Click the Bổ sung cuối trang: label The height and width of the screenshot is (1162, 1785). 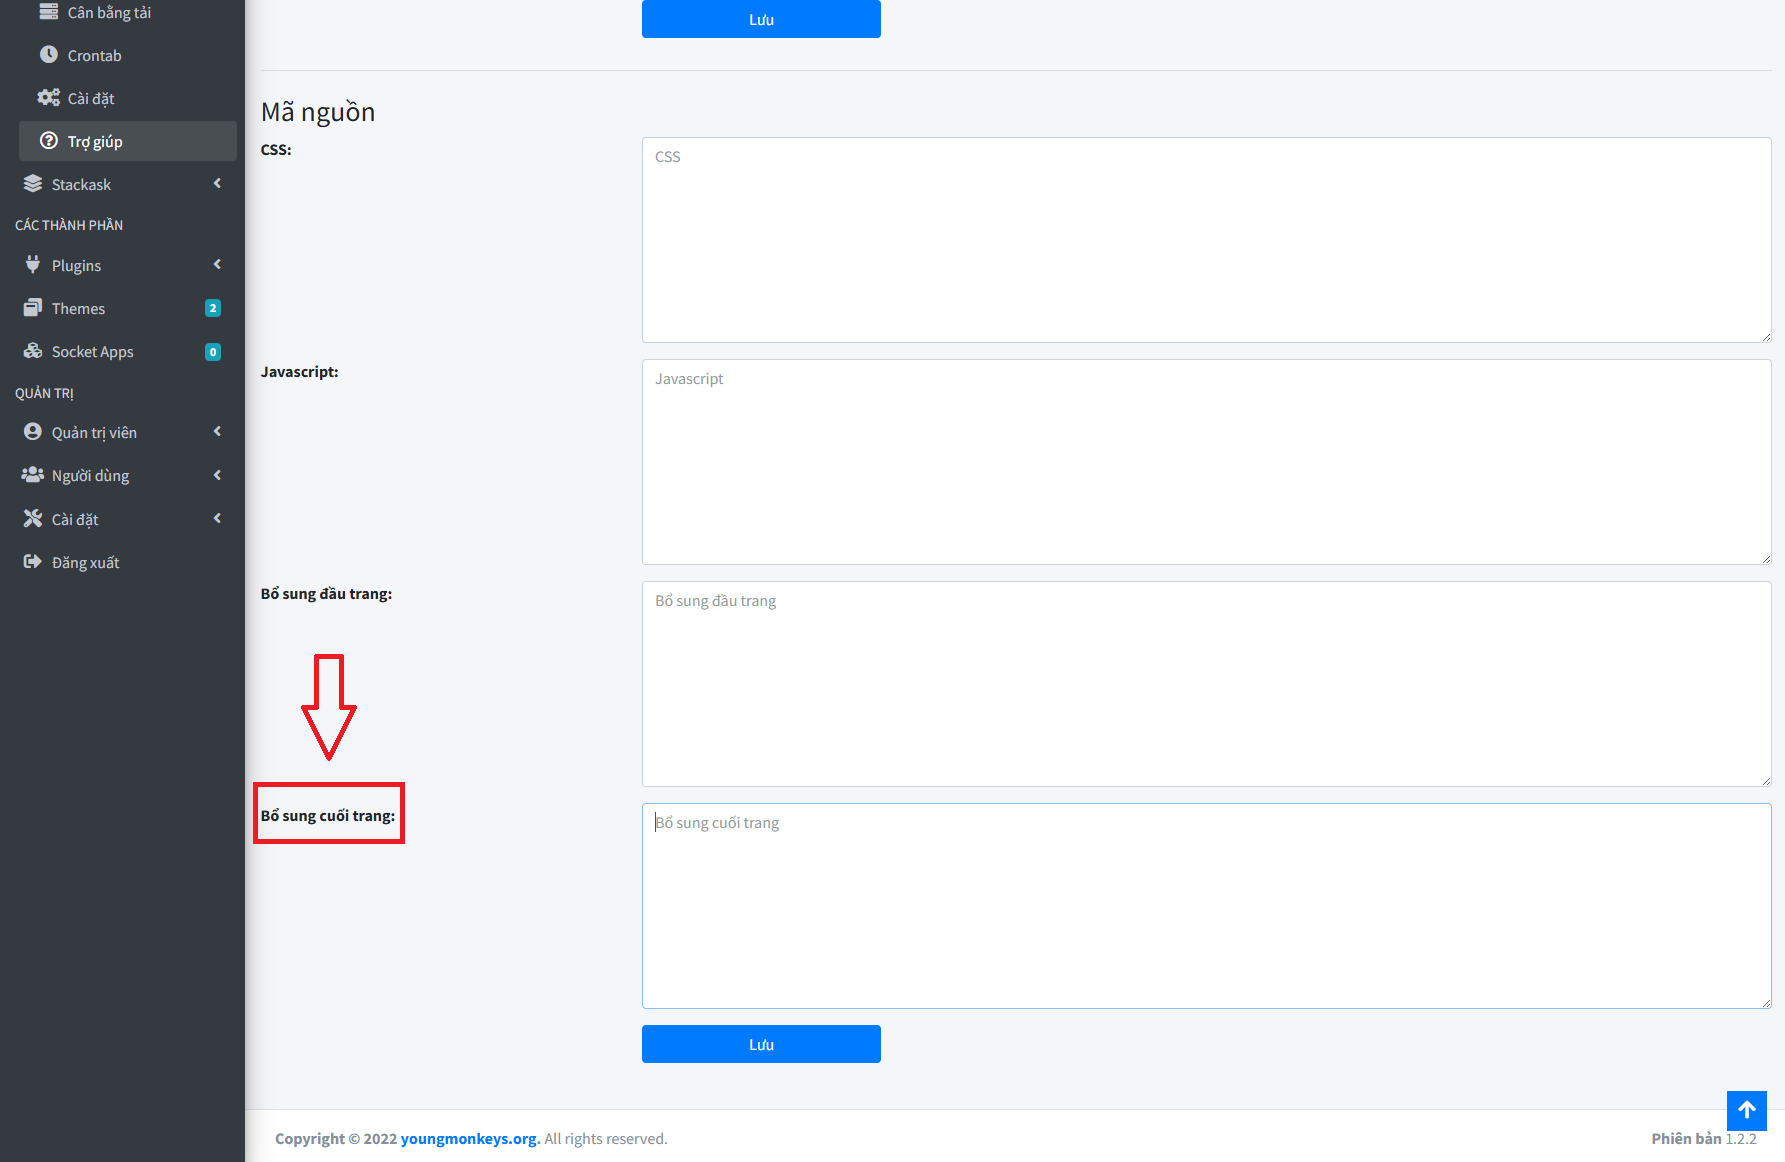click(328, 816)
